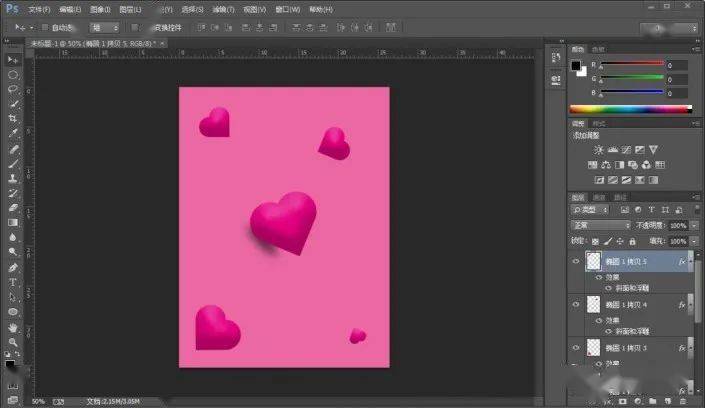
Task: Open the 窗口(W) menu
Action: coord(288,9)
